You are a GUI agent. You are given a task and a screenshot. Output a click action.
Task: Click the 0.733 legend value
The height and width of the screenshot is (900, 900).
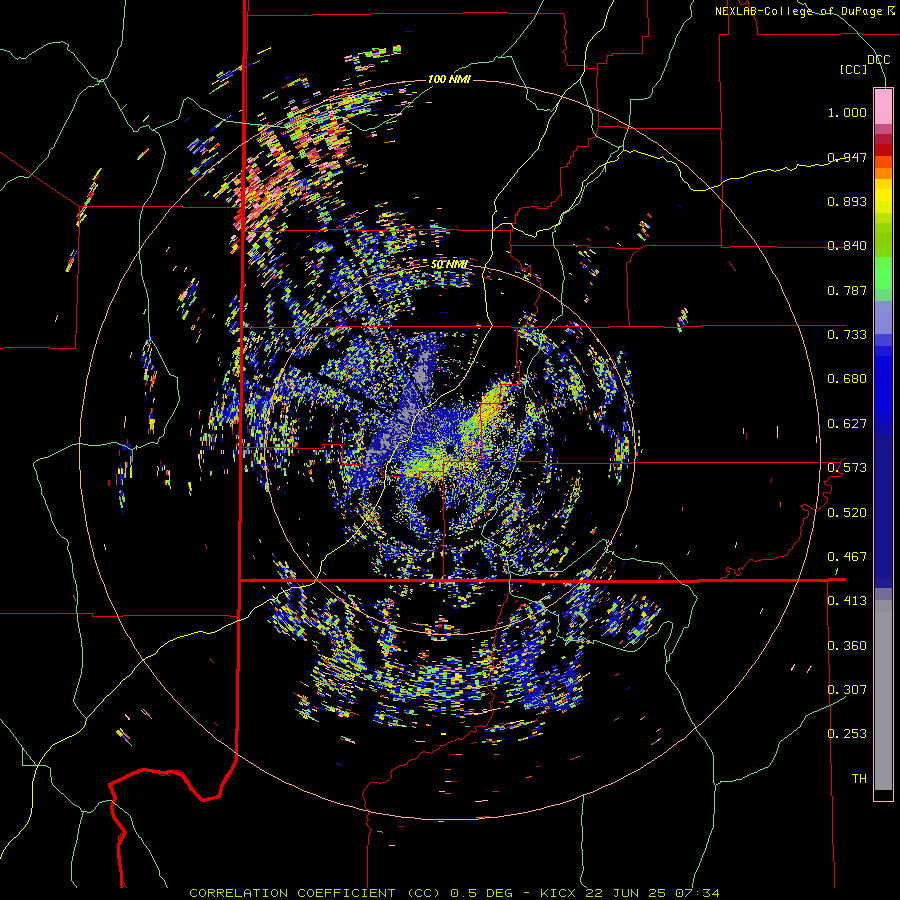coord(847,334)
